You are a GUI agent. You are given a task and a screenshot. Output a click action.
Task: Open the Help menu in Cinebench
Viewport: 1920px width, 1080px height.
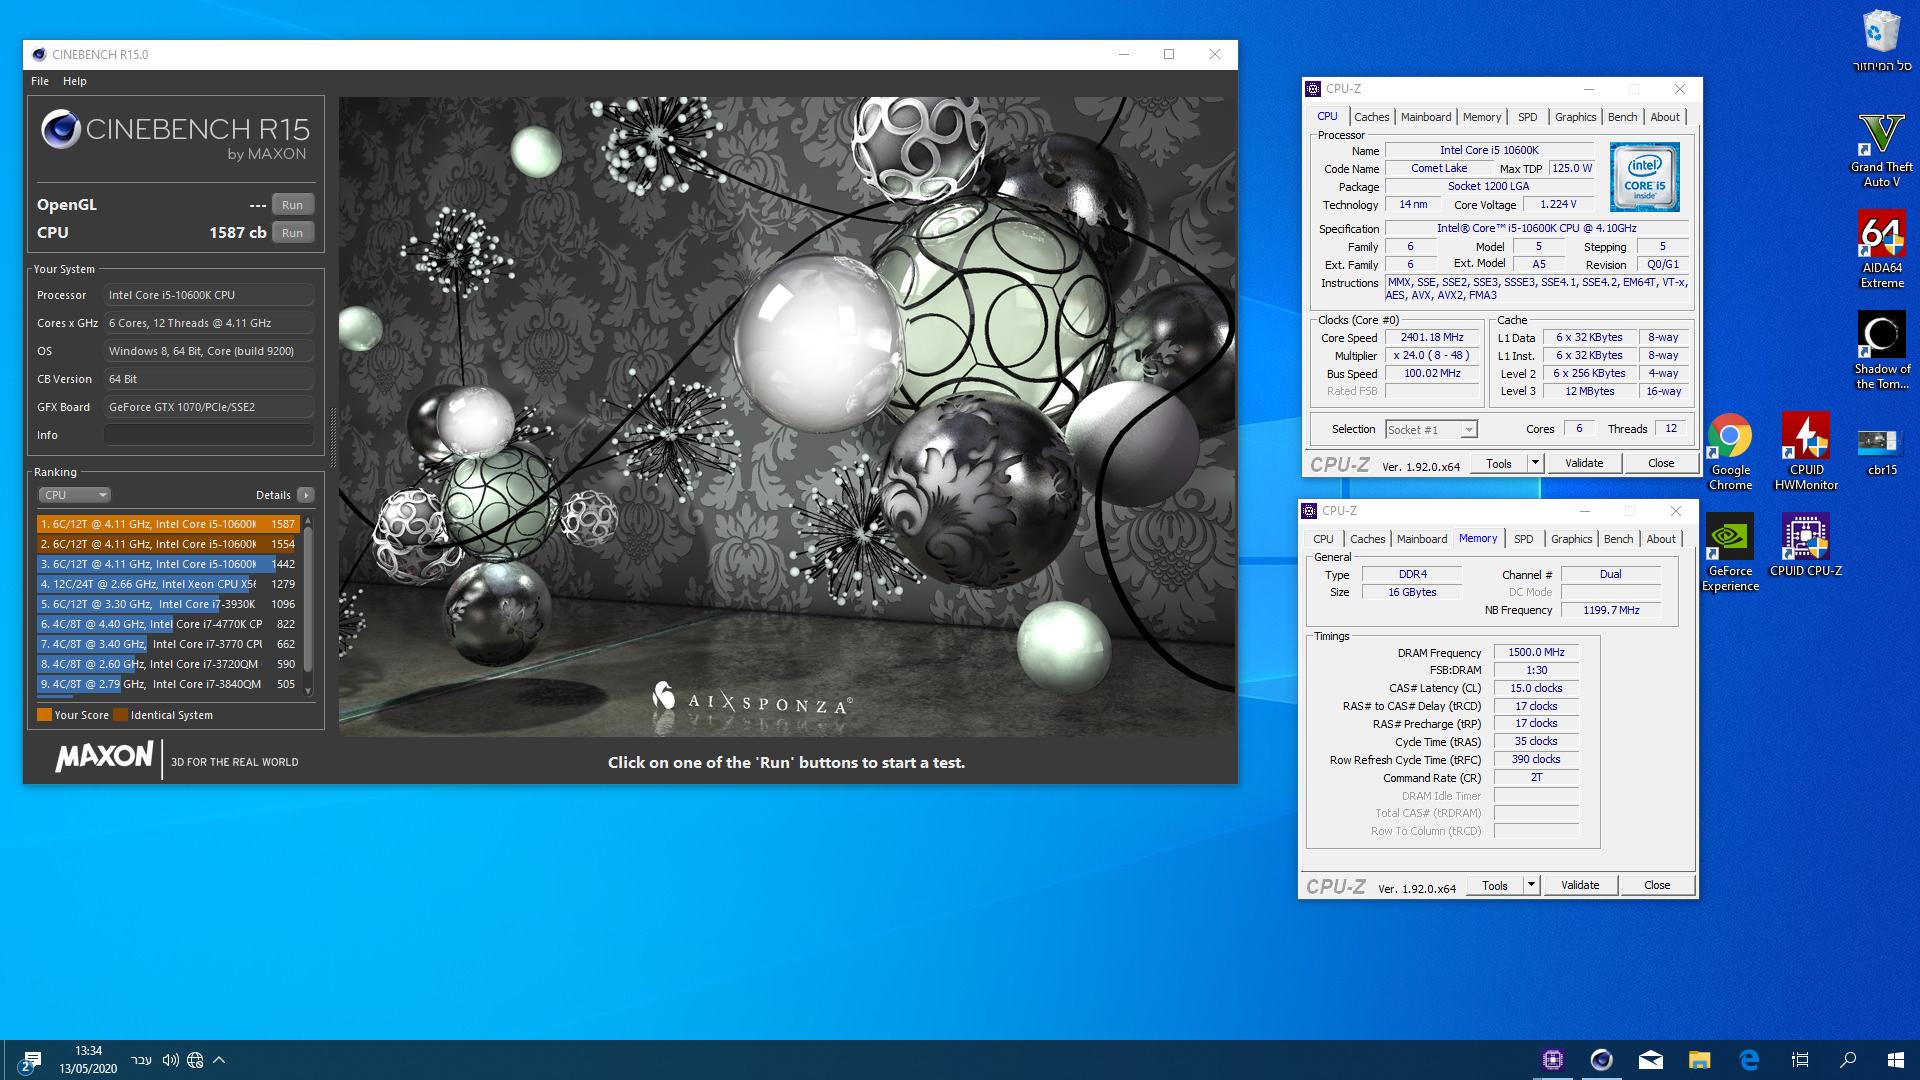coord(75,81)
